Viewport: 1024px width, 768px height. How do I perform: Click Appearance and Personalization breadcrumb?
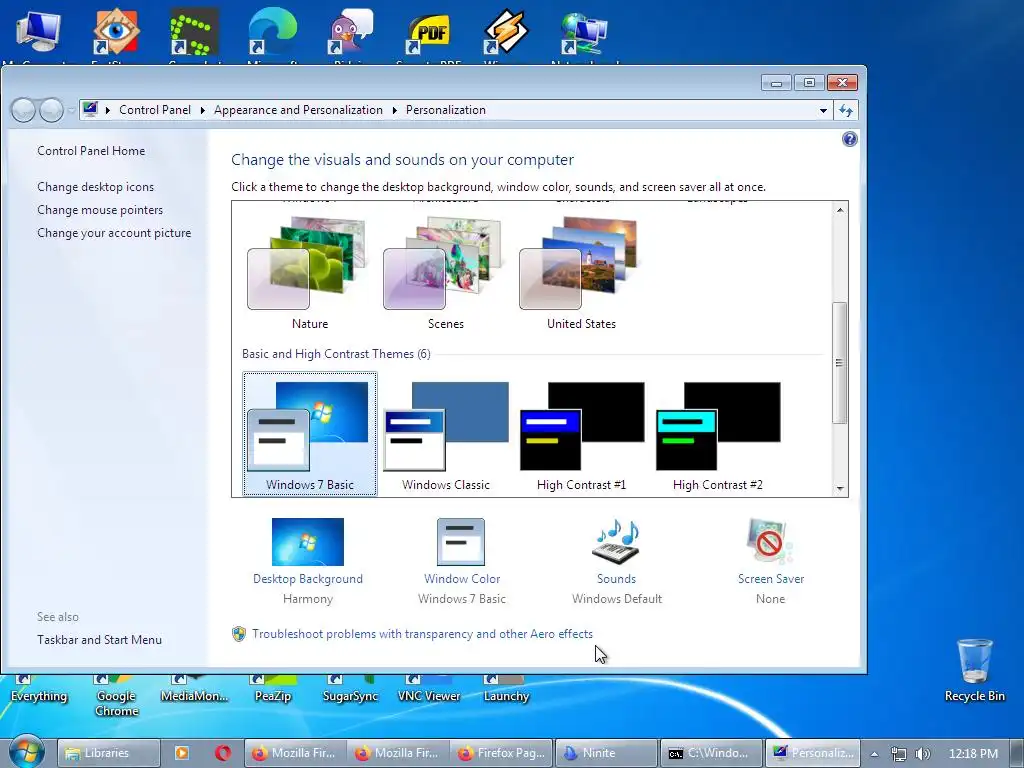click(x=298, y=110)
